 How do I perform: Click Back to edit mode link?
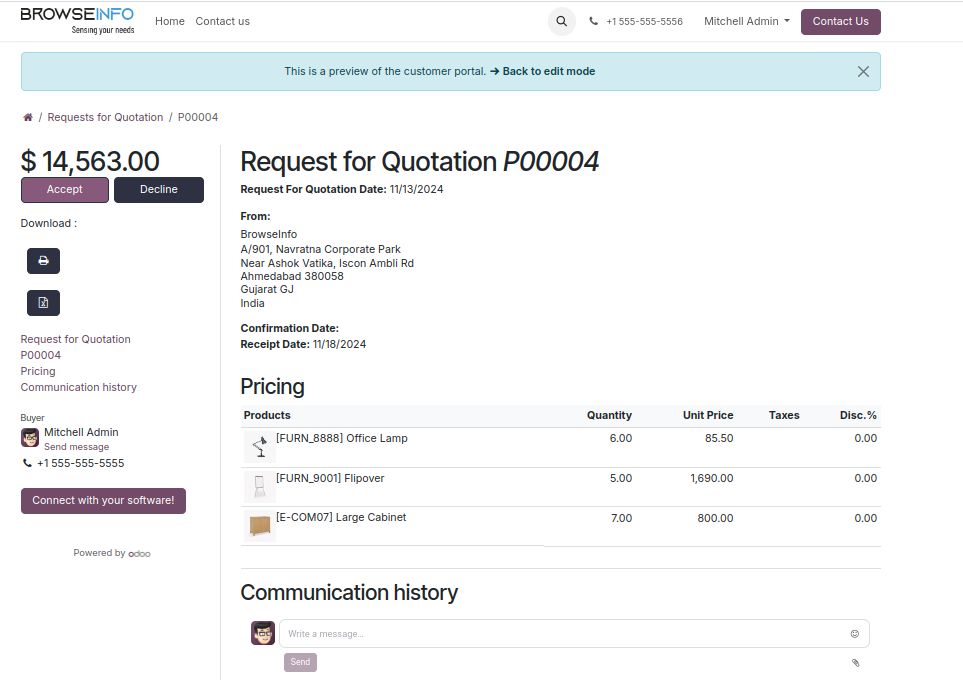click(548, 71)
